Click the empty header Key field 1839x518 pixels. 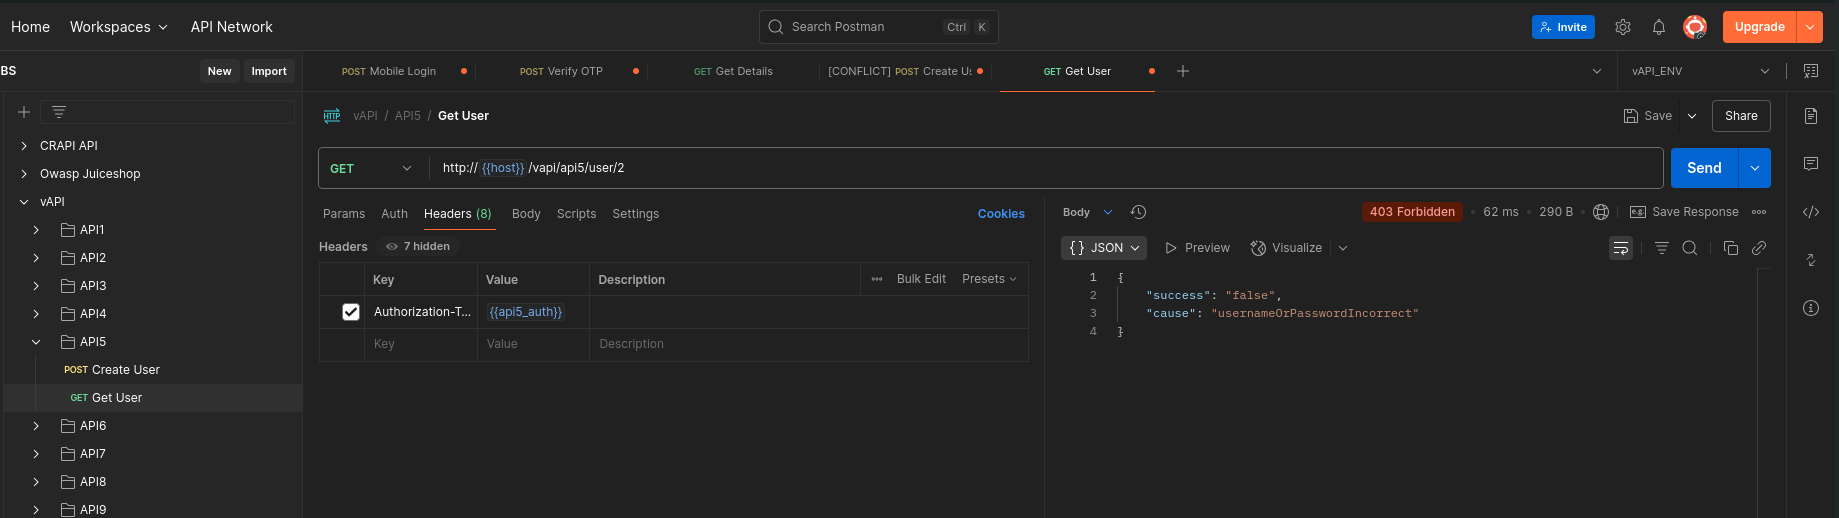[x=421, y=344]
